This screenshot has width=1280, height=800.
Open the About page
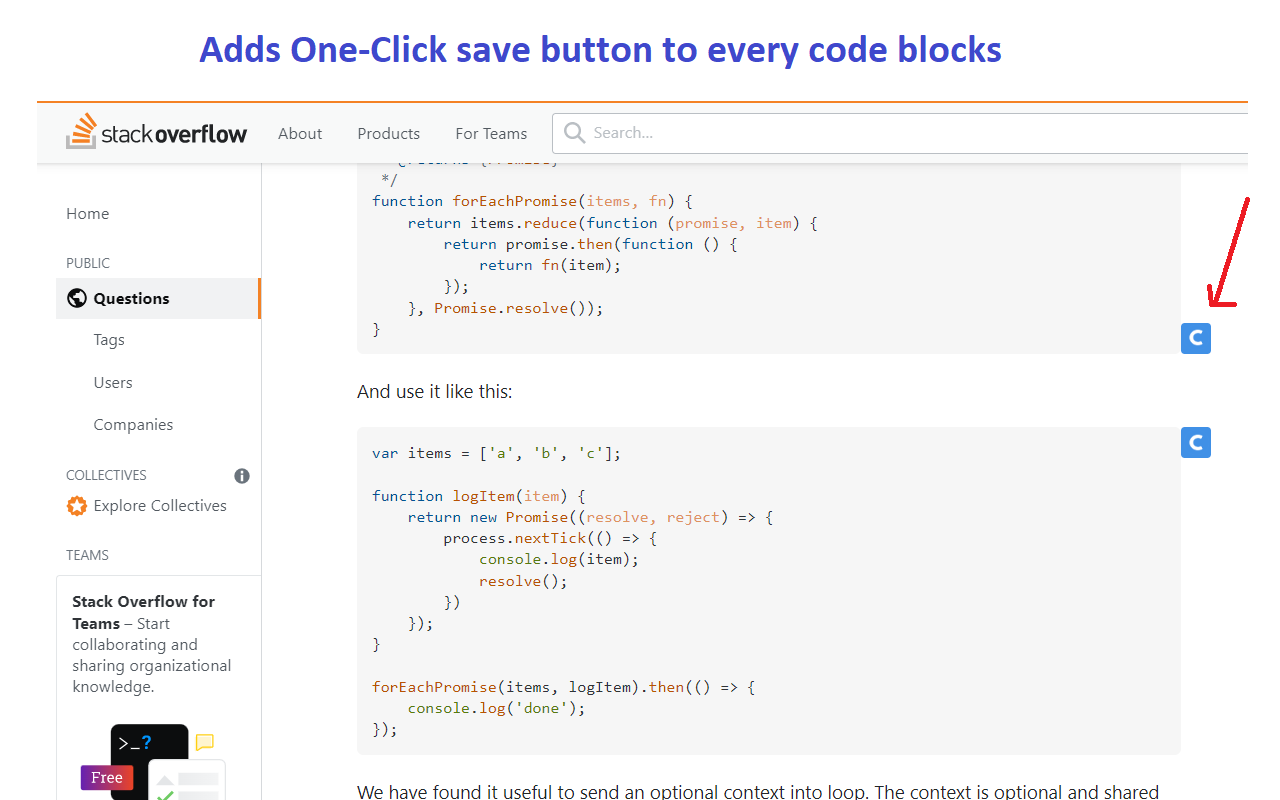click(x=300, y=133)
